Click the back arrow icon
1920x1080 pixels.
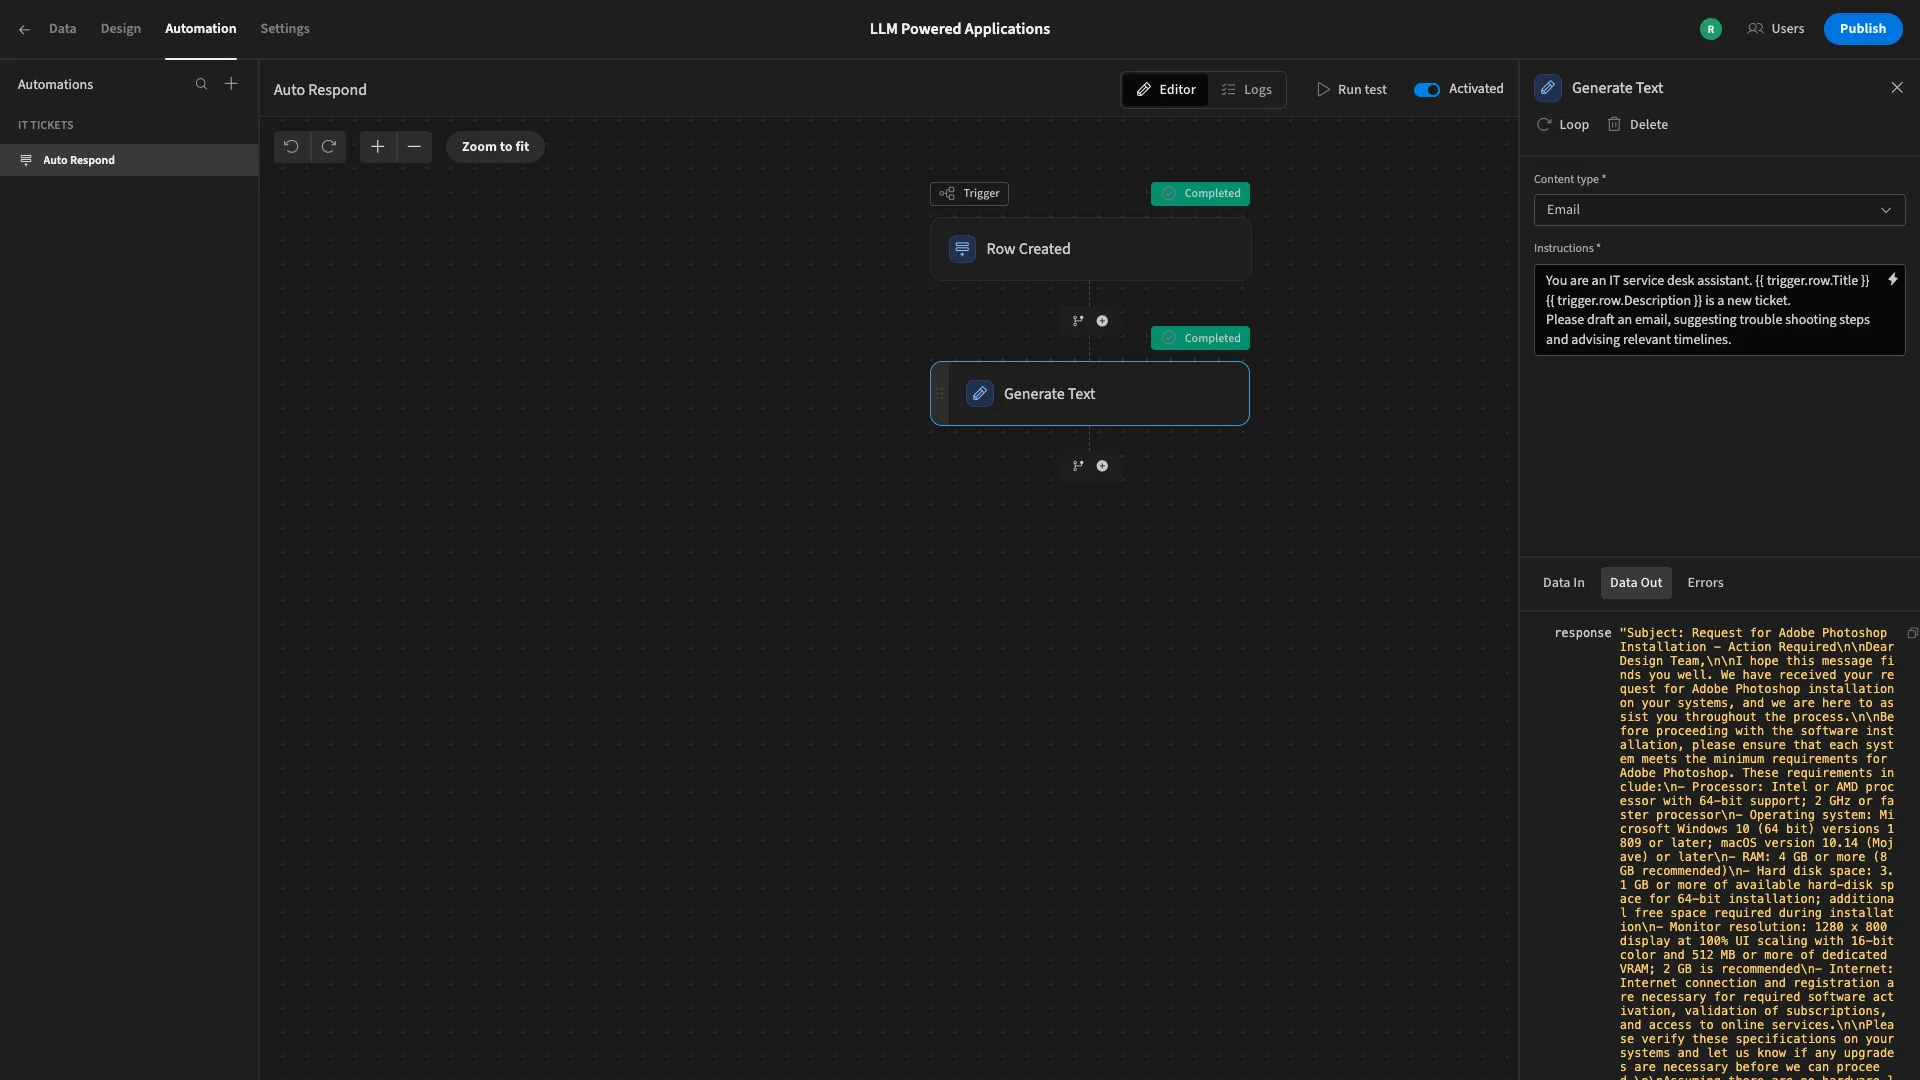[24, 29]
